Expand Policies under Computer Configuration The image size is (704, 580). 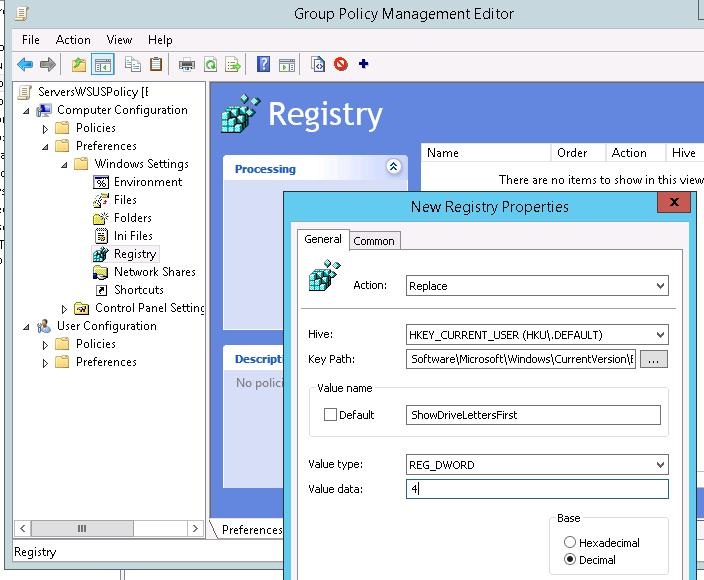point(45,129)
